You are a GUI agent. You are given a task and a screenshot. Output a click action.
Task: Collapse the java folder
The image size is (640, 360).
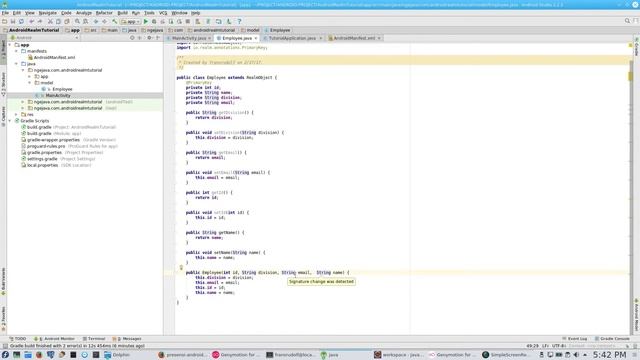[x=17, y=64]
